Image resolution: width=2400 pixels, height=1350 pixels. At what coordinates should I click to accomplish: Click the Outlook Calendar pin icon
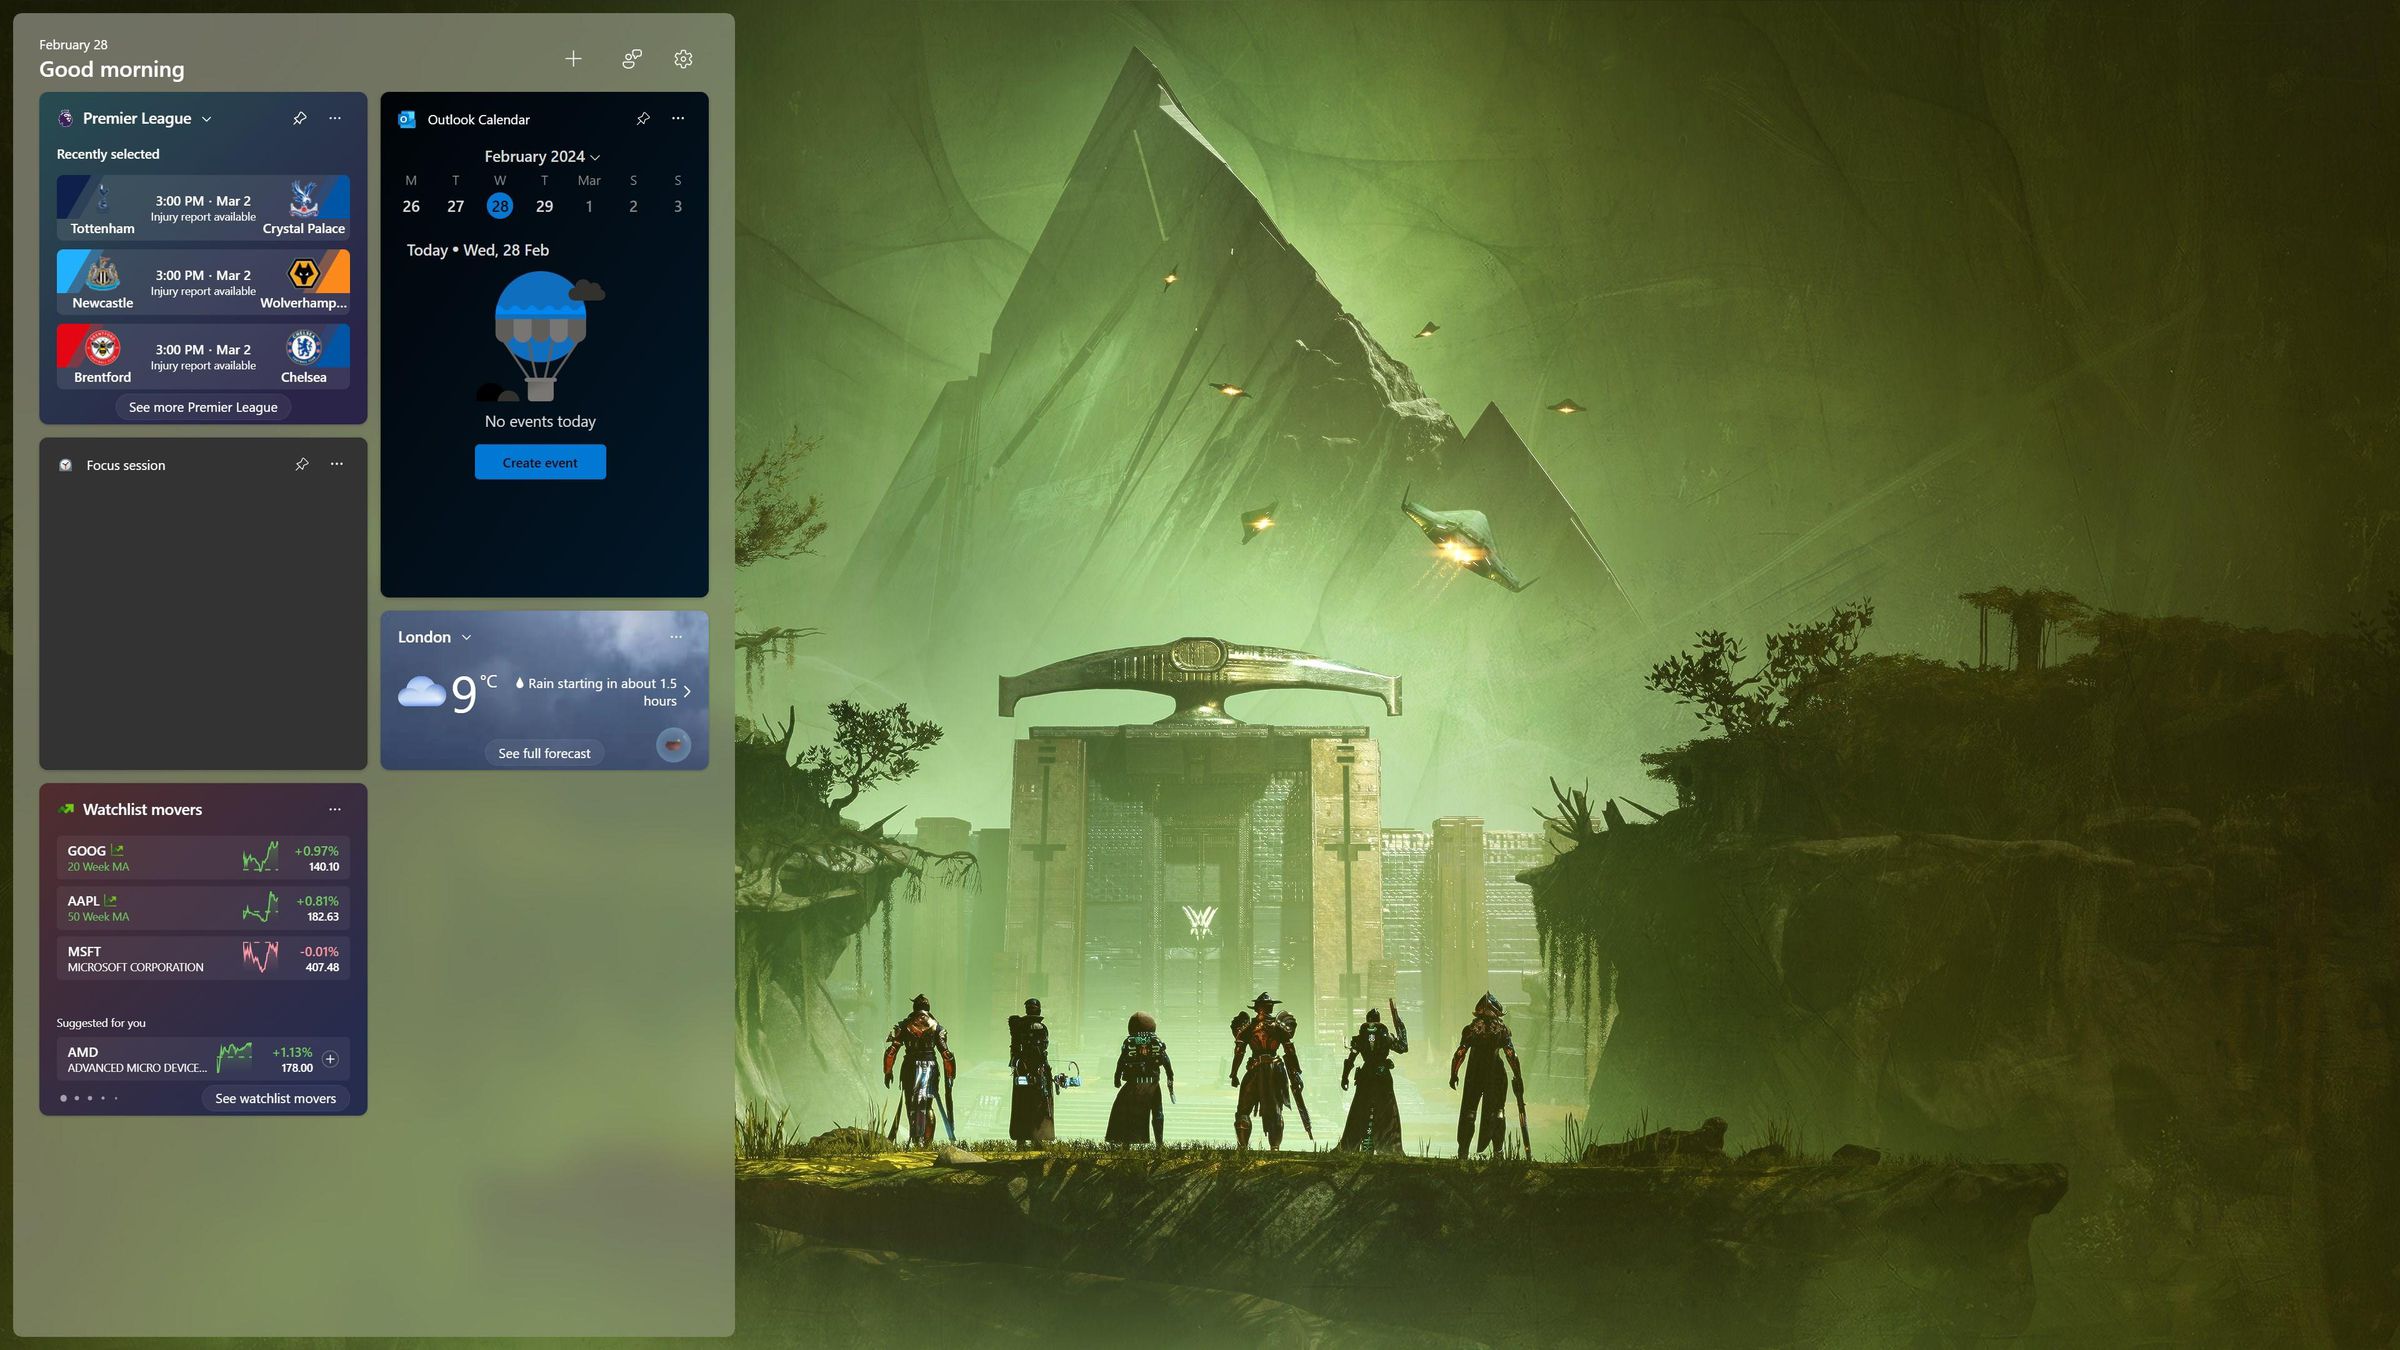pos(641,119)
